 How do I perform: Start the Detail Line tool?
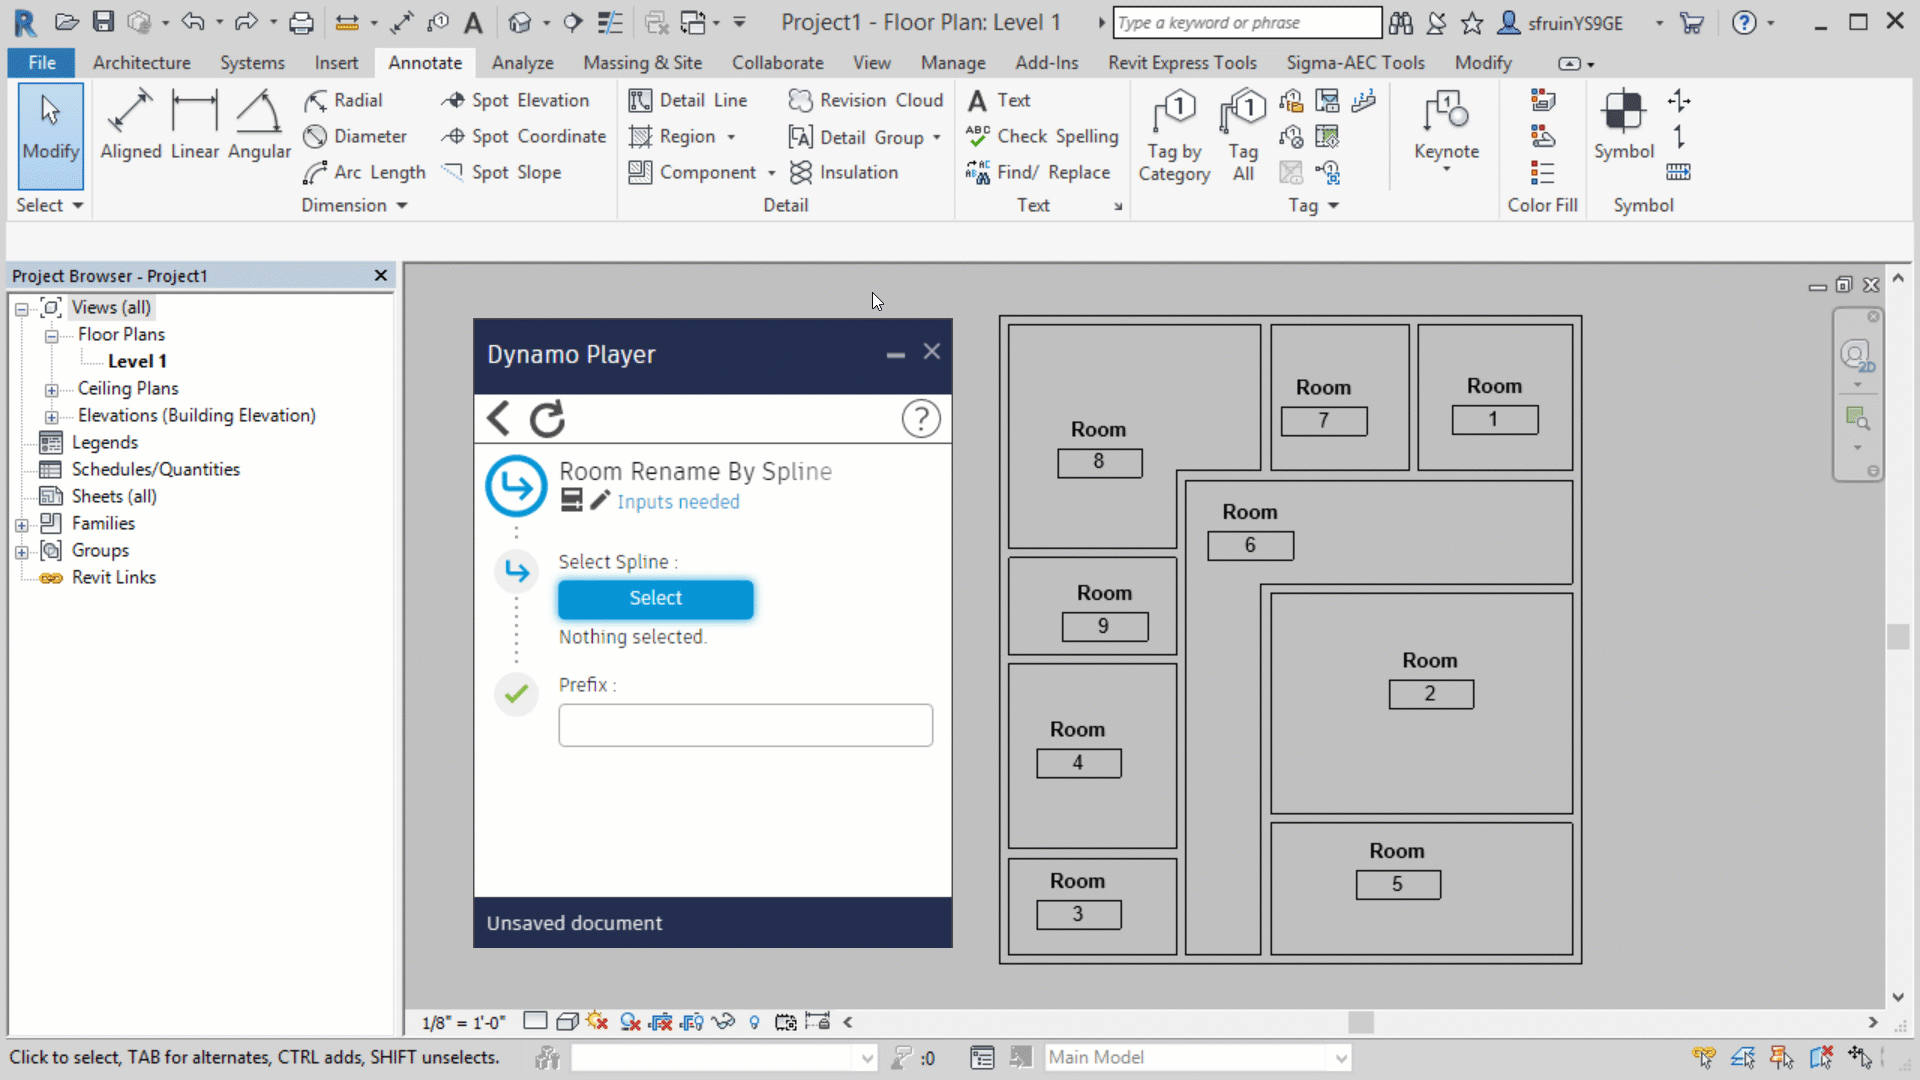point(688,100)
